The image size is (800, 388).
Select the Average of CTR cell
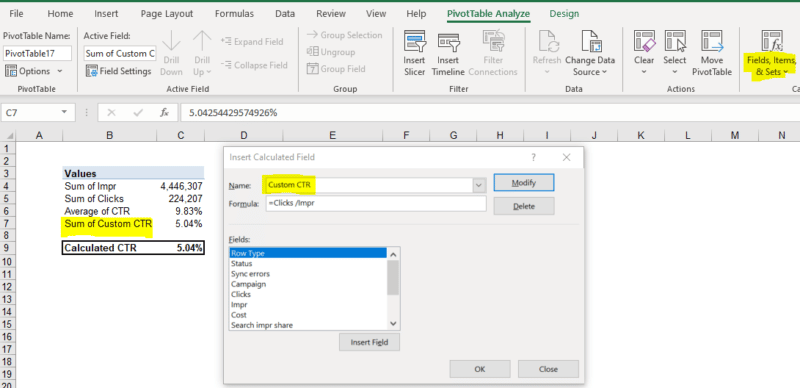110,211
